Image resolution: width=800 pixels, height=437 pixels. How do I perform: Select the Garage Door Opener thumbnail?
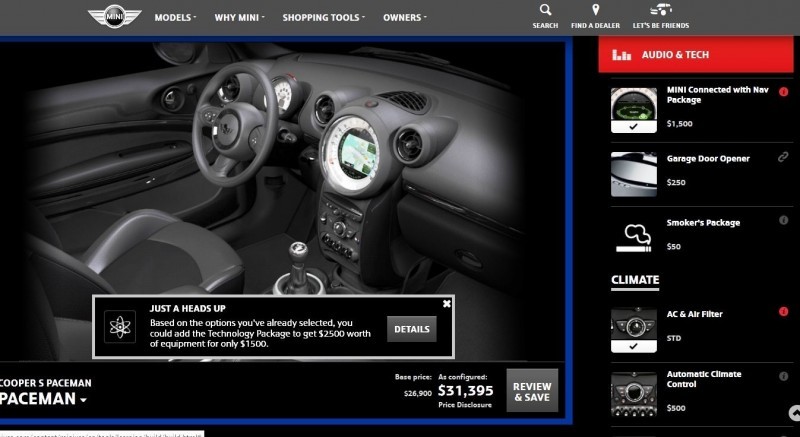(x=634, y=174)
